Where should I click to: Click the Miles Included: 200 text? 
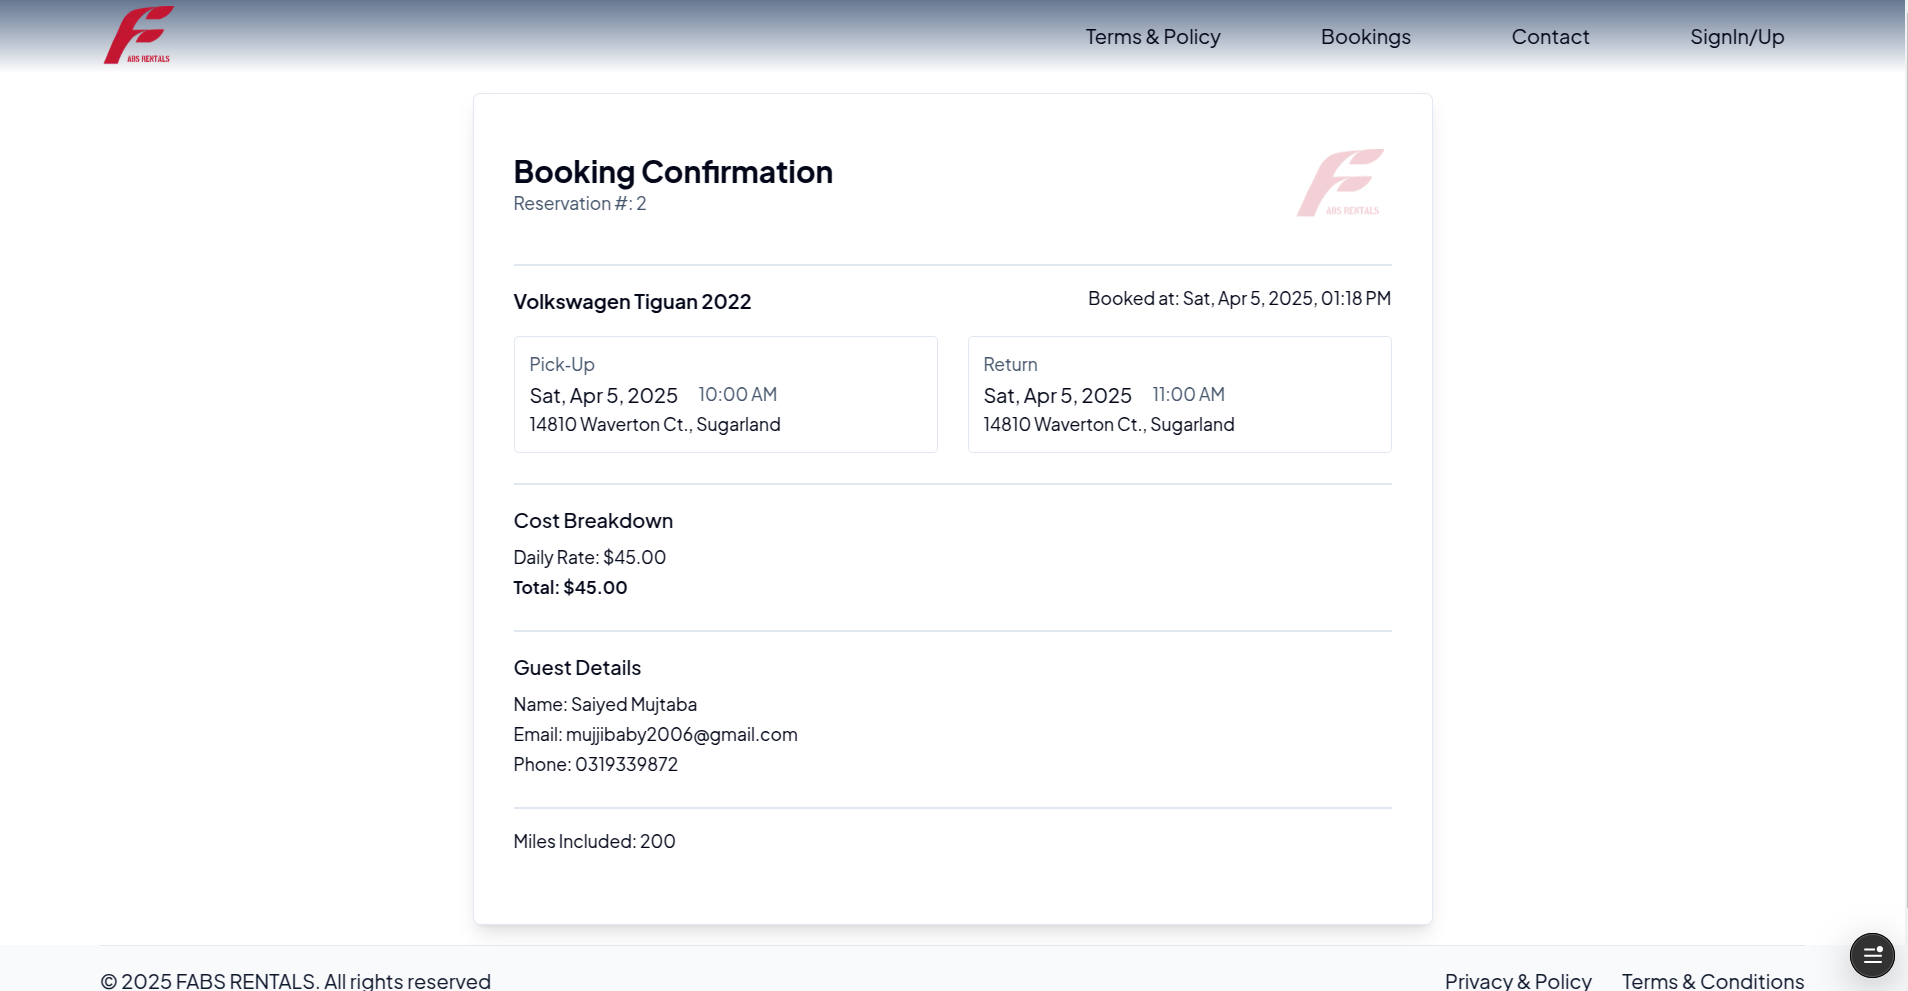(x=595, y=842)
